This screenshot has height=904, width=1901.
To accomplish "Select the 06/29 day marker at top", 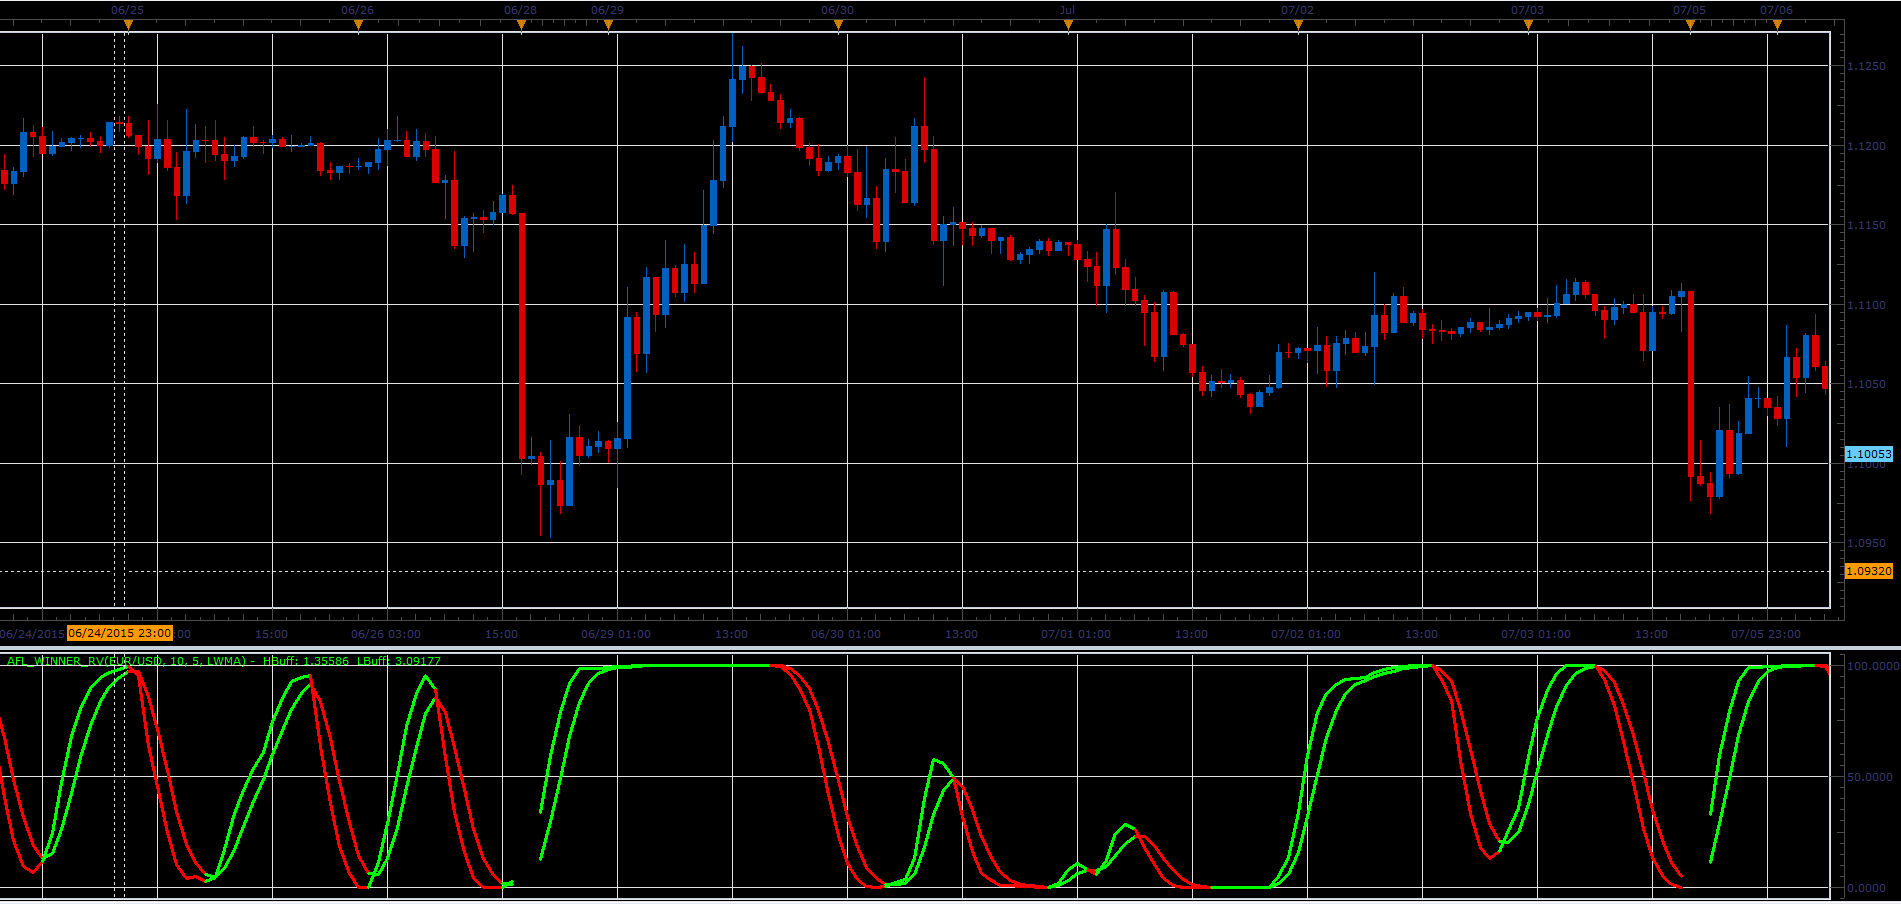I will coord(608,25).
